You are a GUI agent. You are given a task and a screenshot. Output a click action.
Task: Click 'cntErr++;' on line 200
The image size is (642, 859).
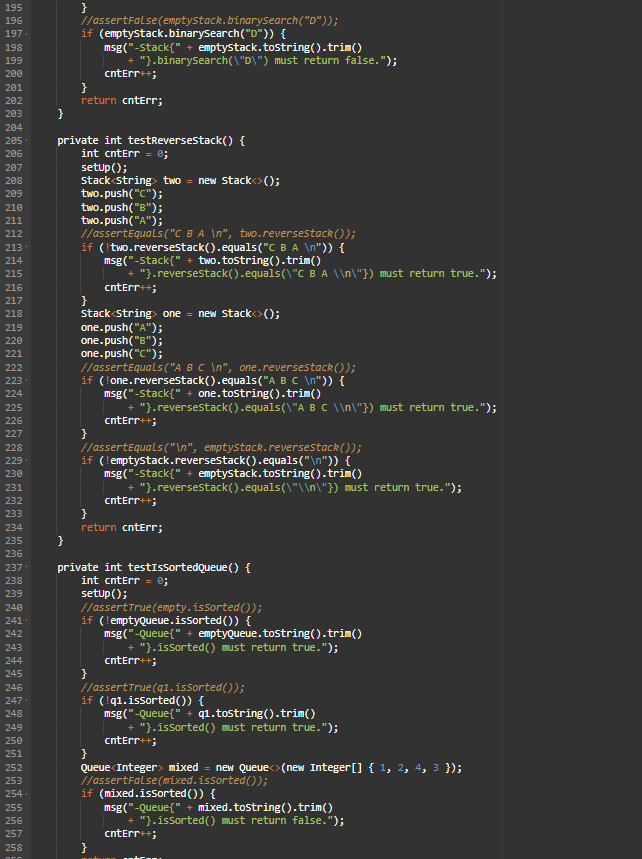[130, 74]
